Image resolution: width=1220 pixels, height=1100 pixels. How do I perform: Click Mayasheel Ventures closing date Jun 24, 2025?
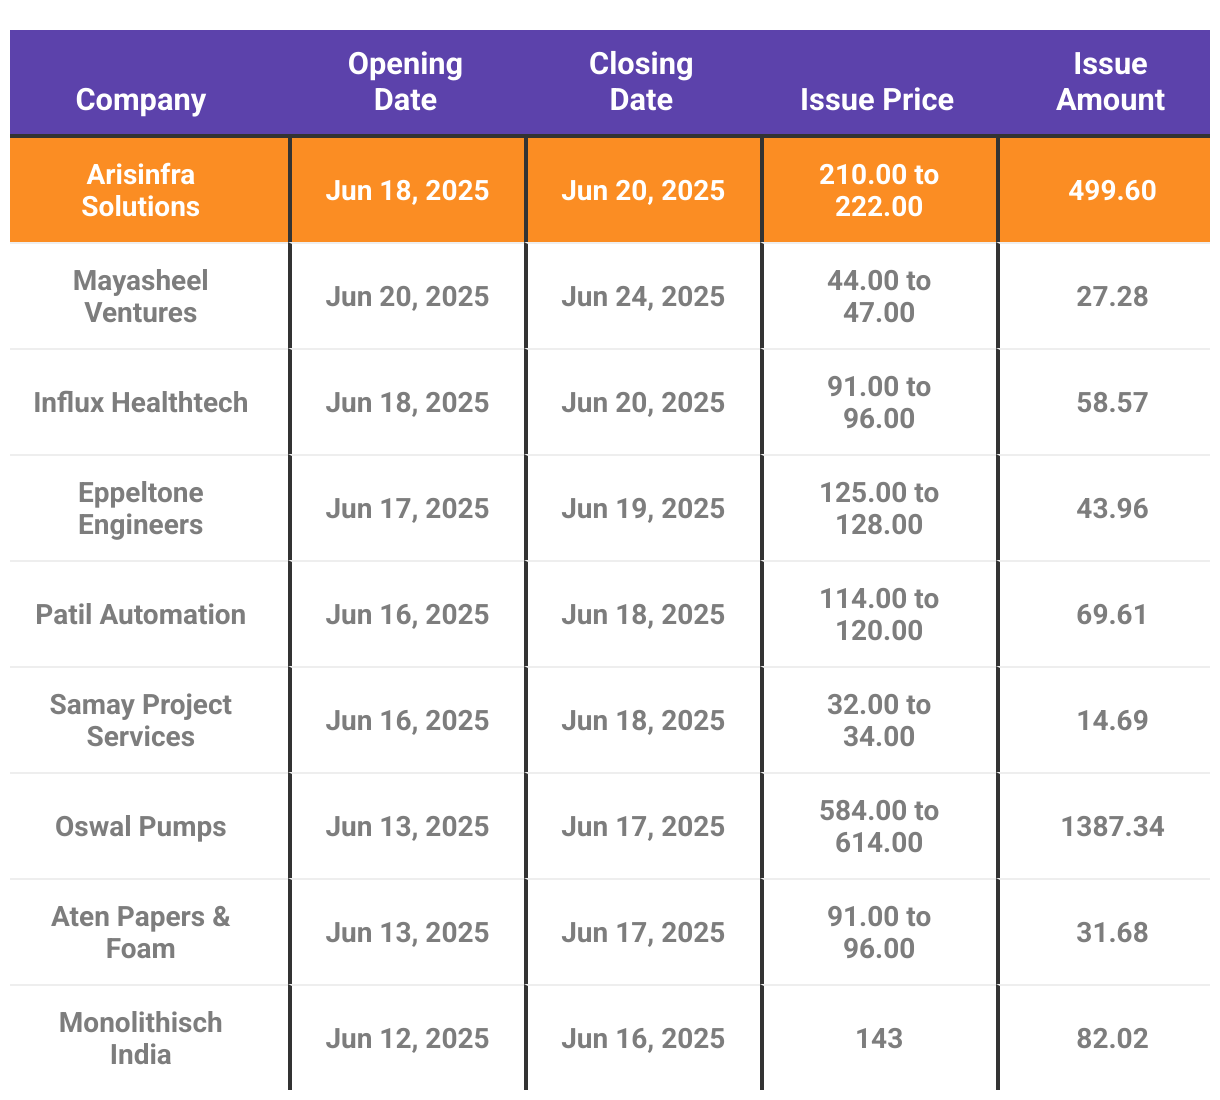tap(643, 296)
